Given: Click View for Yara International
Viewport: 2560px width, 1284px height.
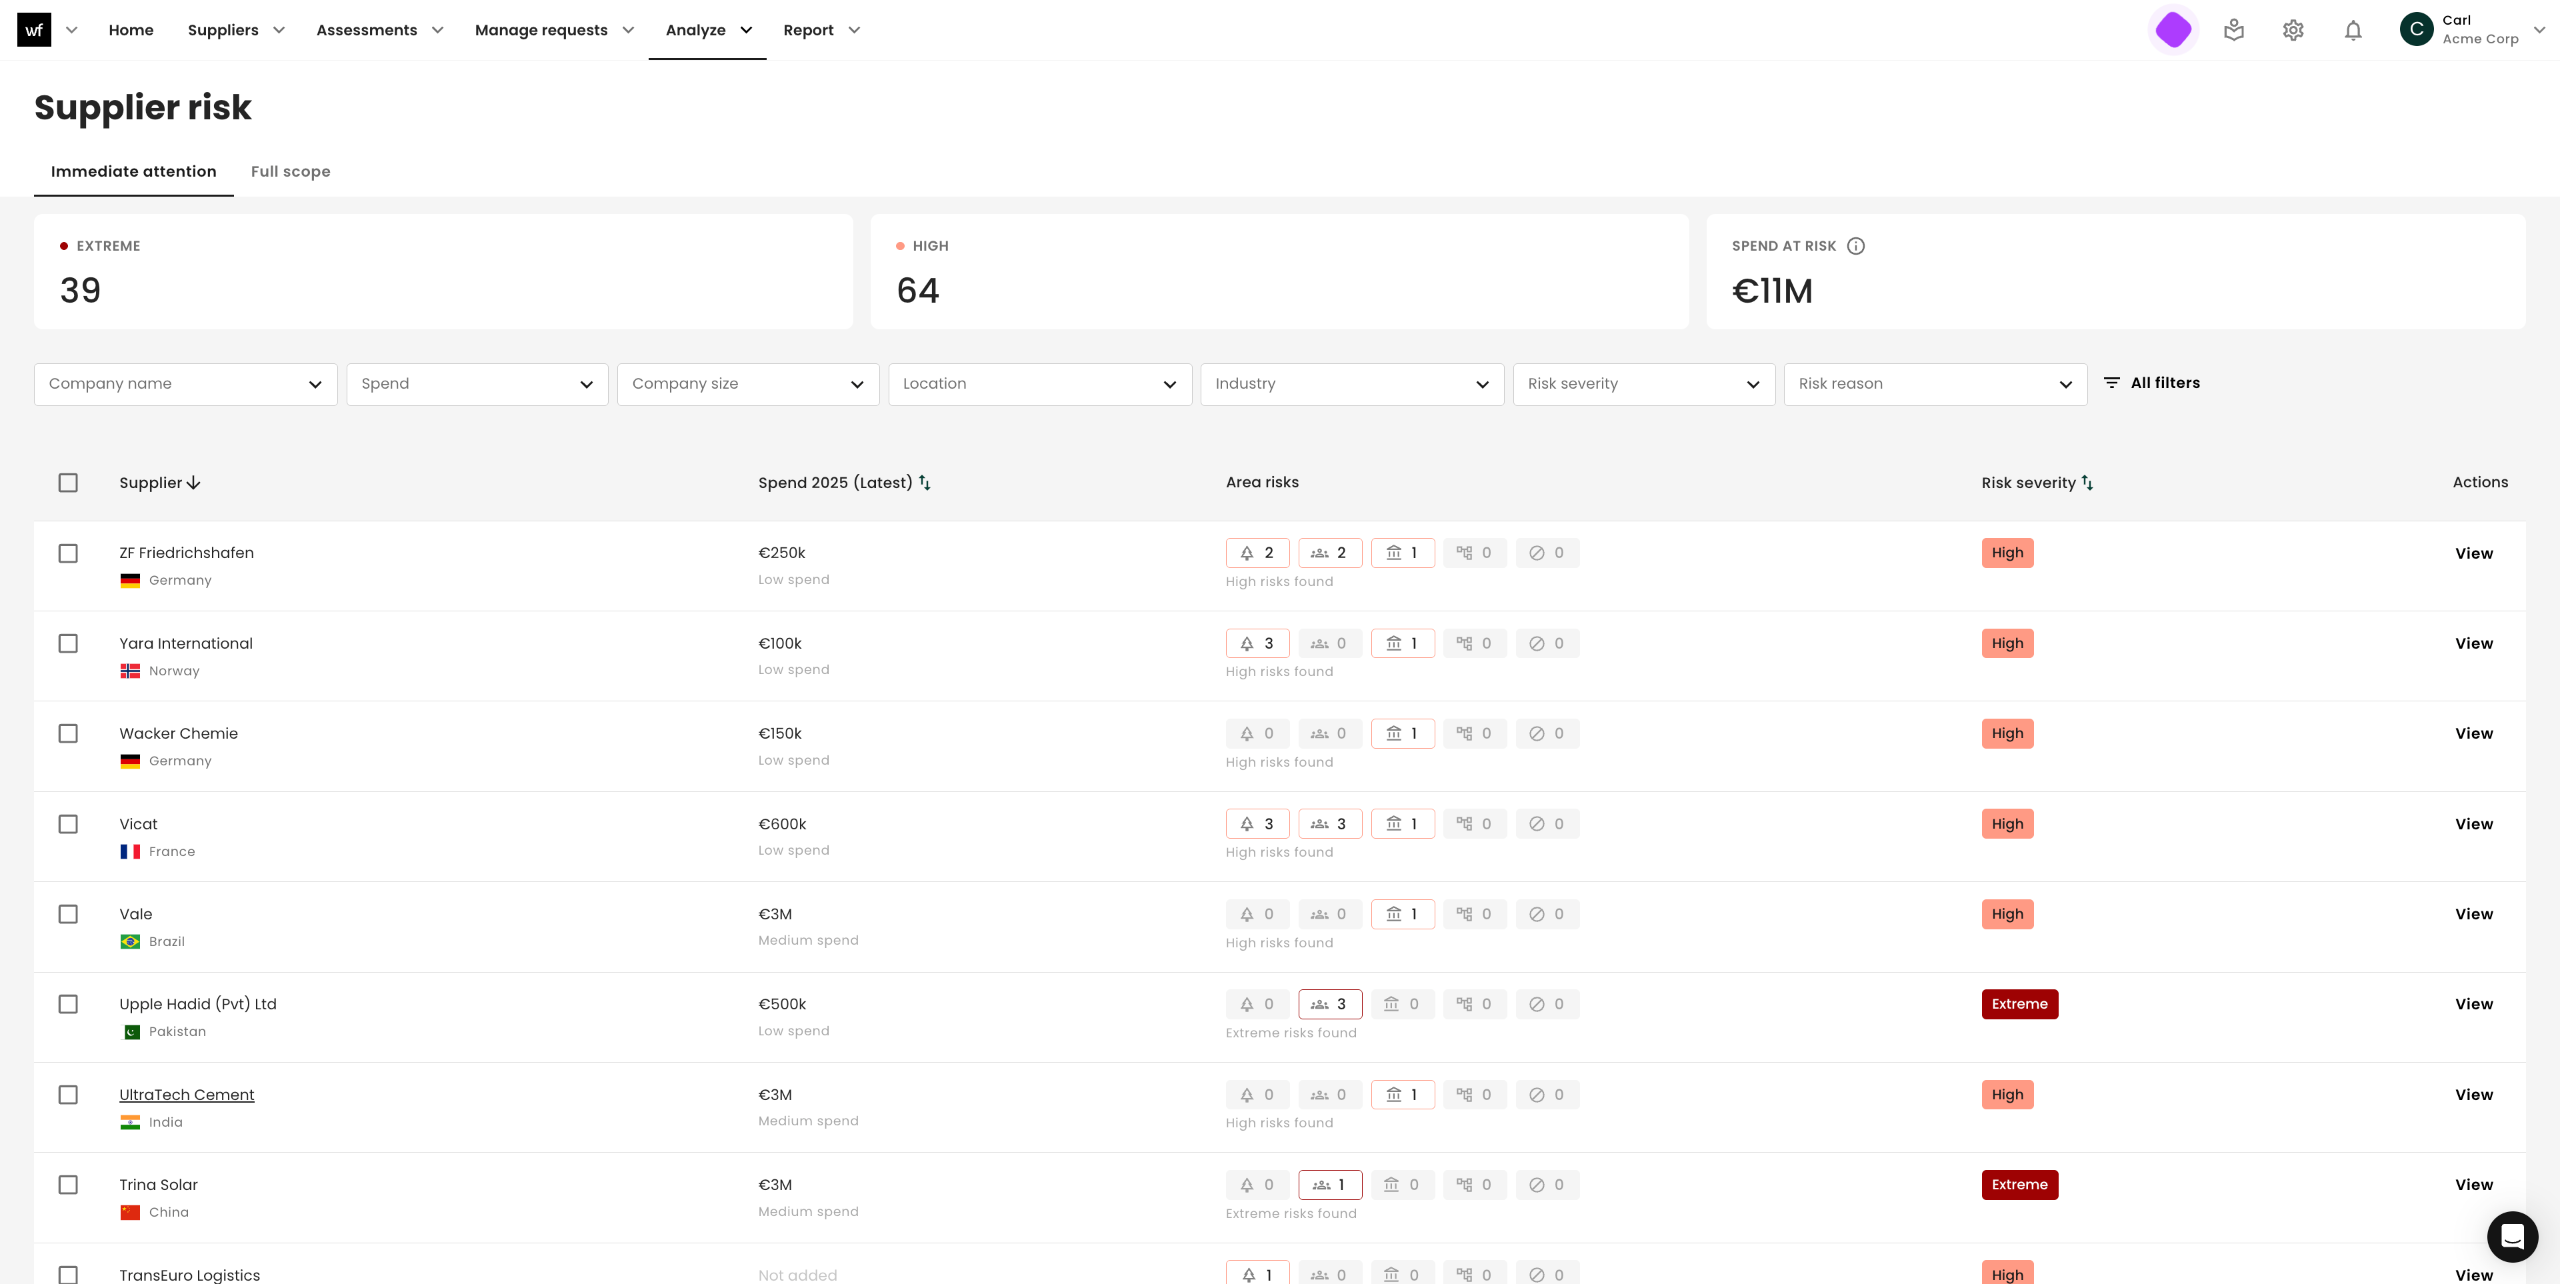Looking at the screenshot, I should tap(2473, 643).
